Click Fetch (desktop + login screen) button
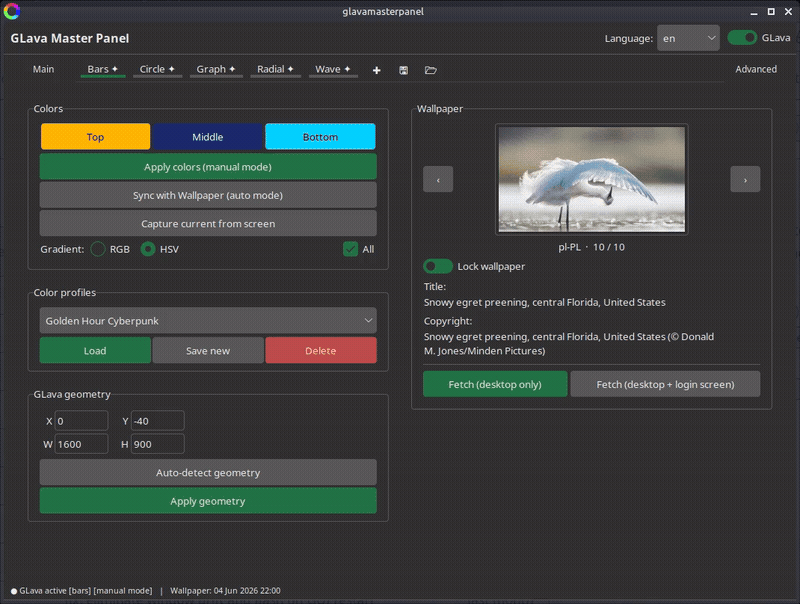The width and height of the screenshot is (800, 604). click(665, 384)
